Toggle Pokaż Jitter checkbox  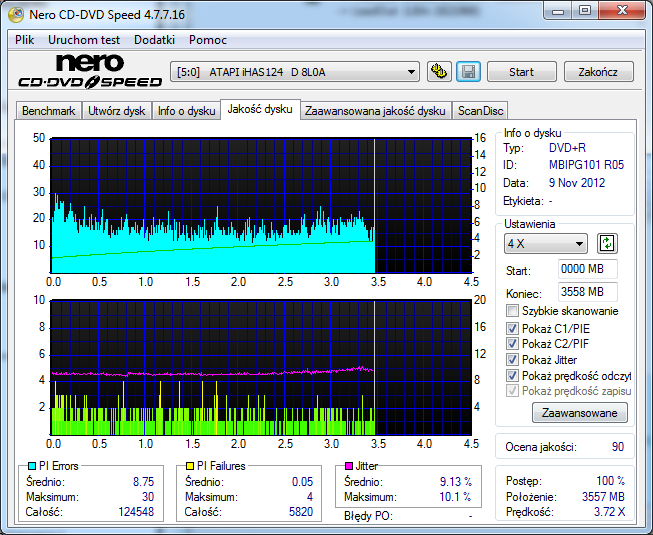point(512,360)
